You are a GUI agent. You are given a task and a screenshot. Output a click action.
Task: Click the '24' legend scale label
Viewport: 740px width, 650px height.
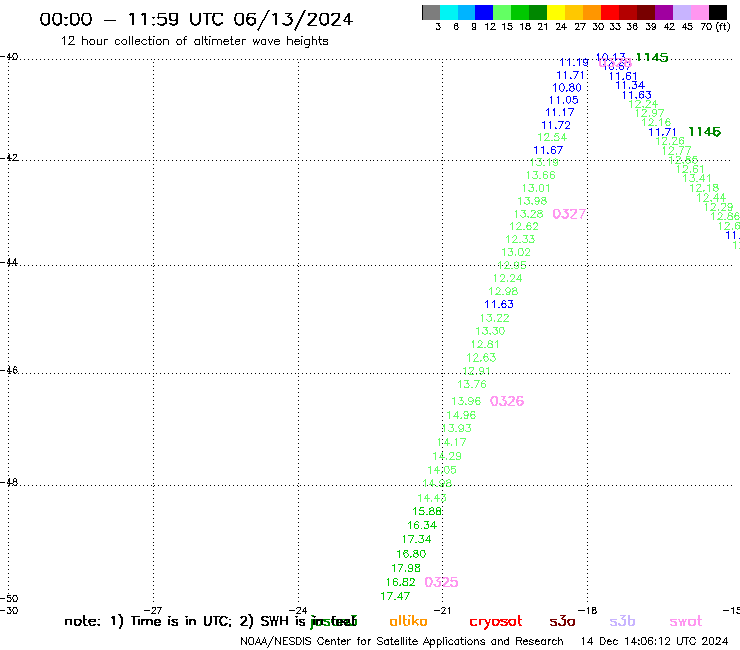561,26
